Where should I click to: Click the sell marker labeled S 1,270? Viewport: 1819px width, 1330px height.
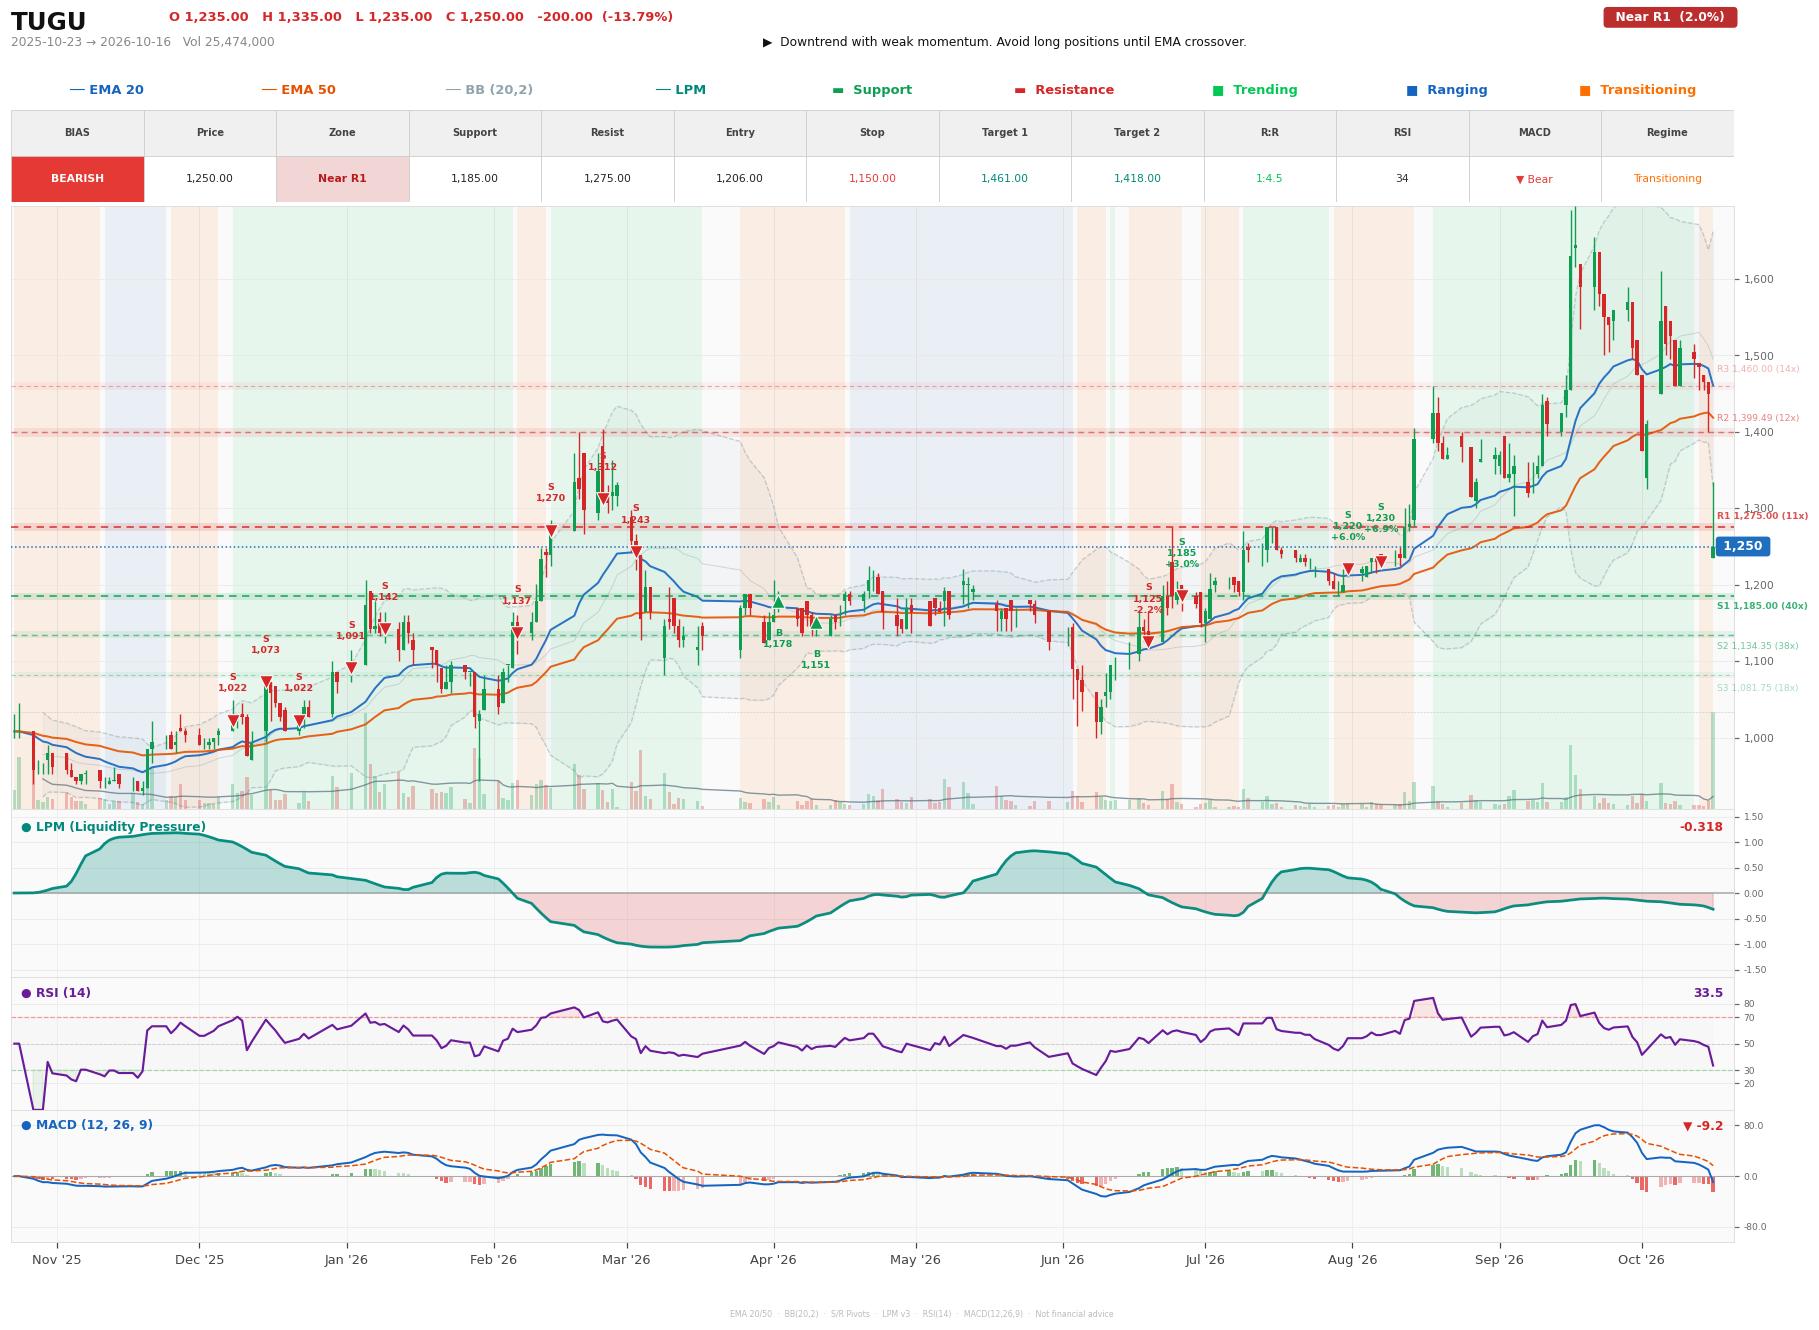pyautogui.click(x=551, y=531)
